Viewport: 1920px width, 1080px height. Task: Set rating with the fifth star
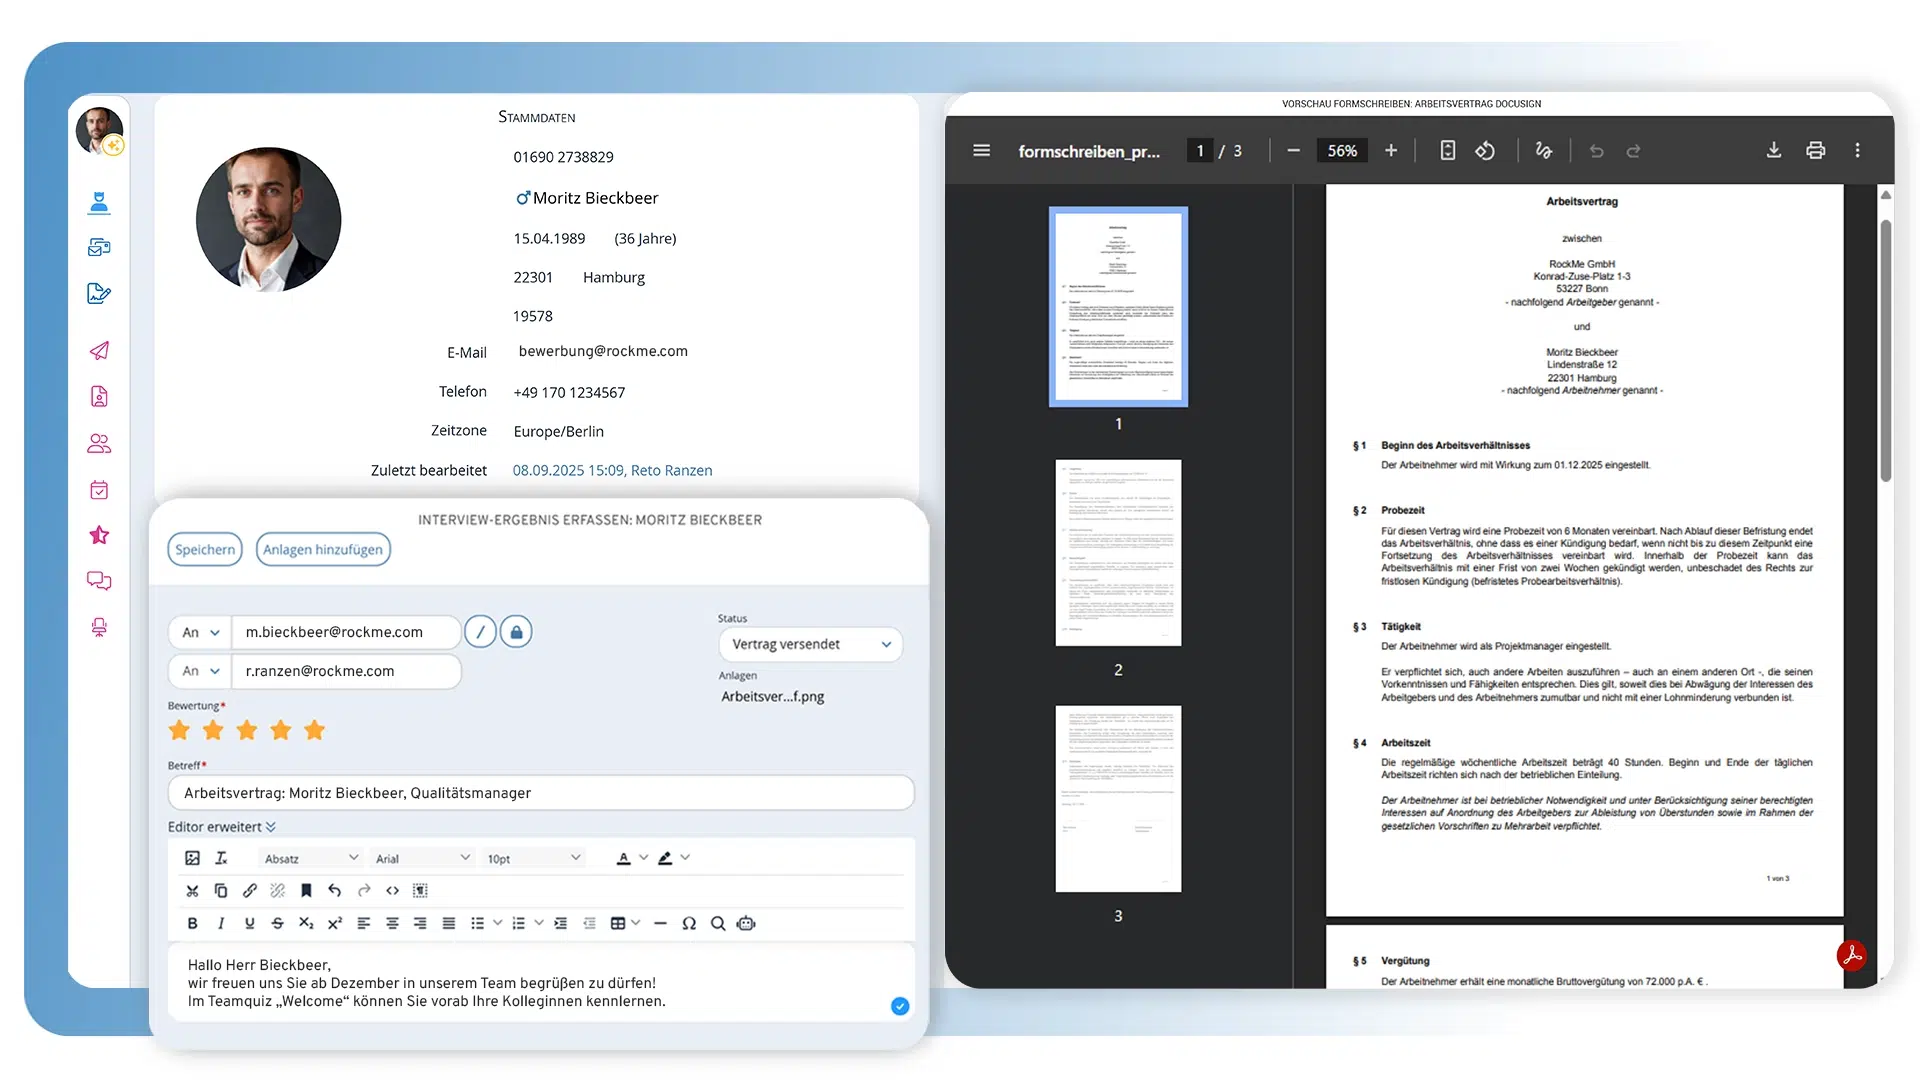(314, 730)
